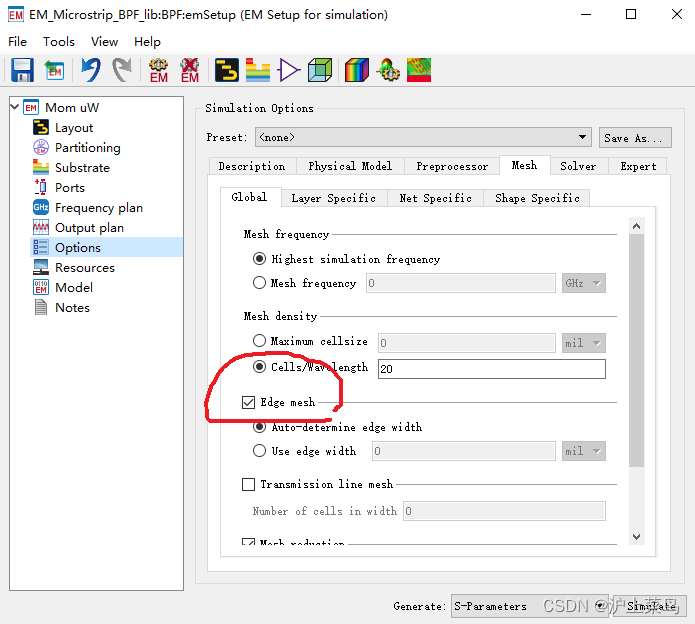Open Frequency plan in the tree
The width and height of the screenshot is (695, 624).
[98, 207]
